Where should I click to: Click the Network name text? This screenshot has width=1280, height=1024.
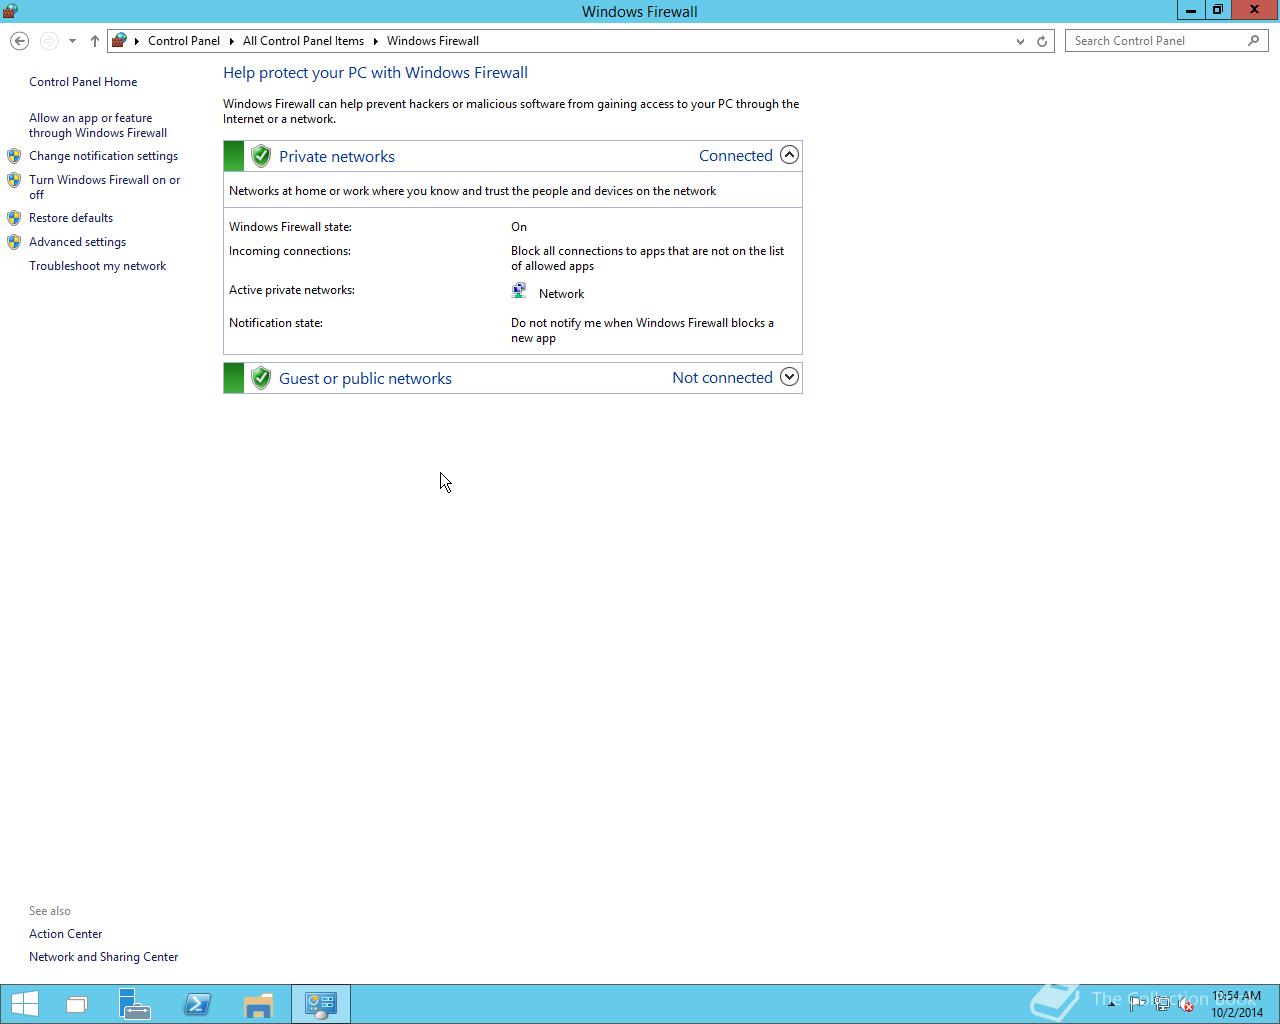(561, 294)
